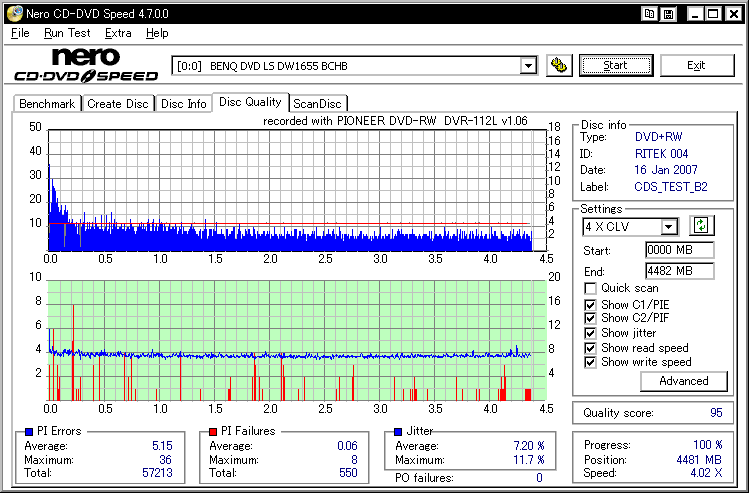Open the drive options icon next to Start

[x=559, y=65]
